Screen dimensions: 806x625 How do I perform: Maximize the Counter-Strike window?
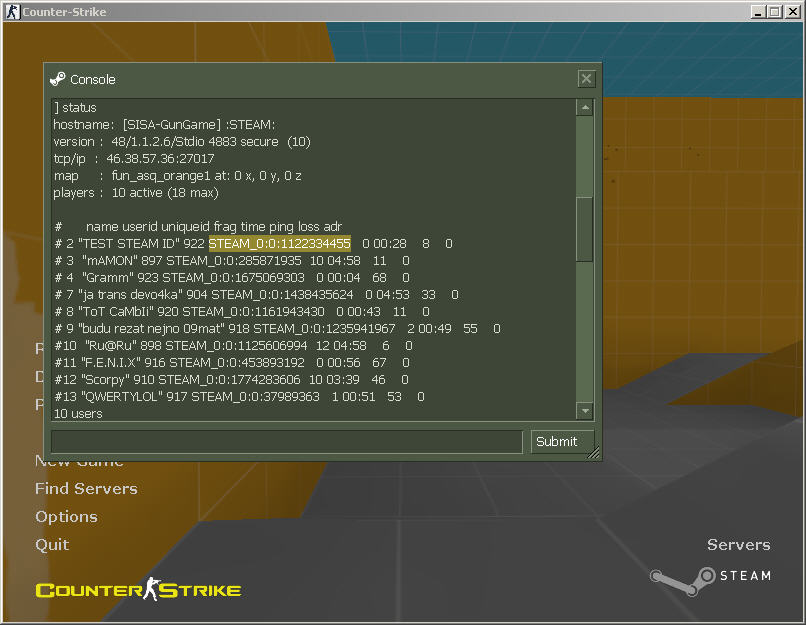pyautogui.click(x=775, y=12)
